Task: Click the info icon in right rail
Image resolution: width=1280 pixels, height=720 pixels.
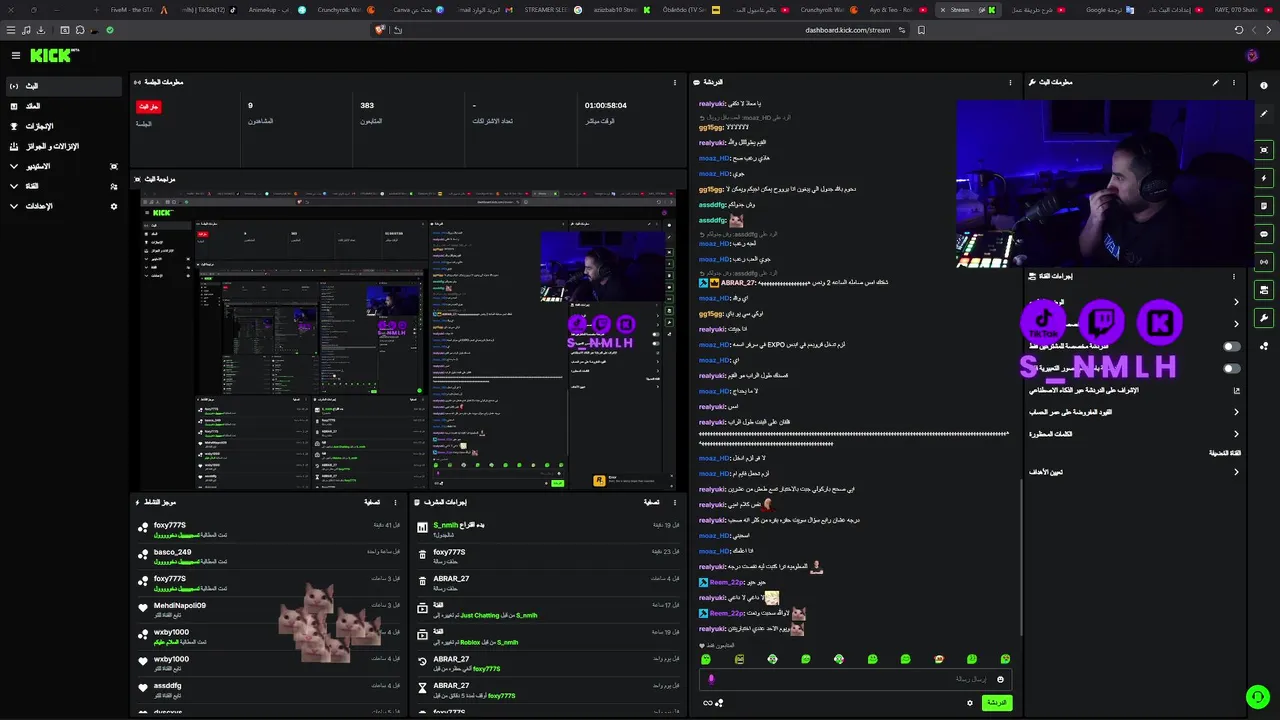Action: point(1264,86)
